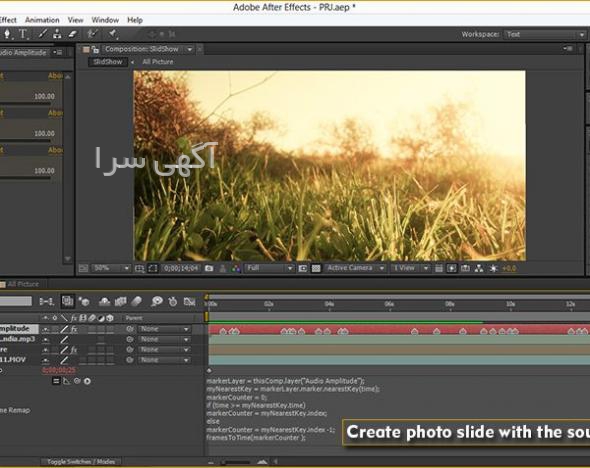Image resolution: width=590 pixels, height=468 pixels.
Task: Toggle expression enable equals-sign switch
Action: tap(56, 381)
